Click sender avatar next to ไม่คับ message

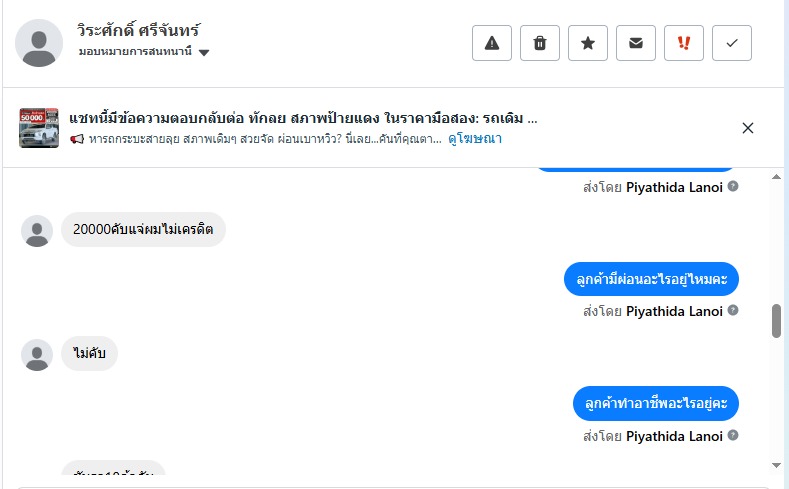[37, 355]
